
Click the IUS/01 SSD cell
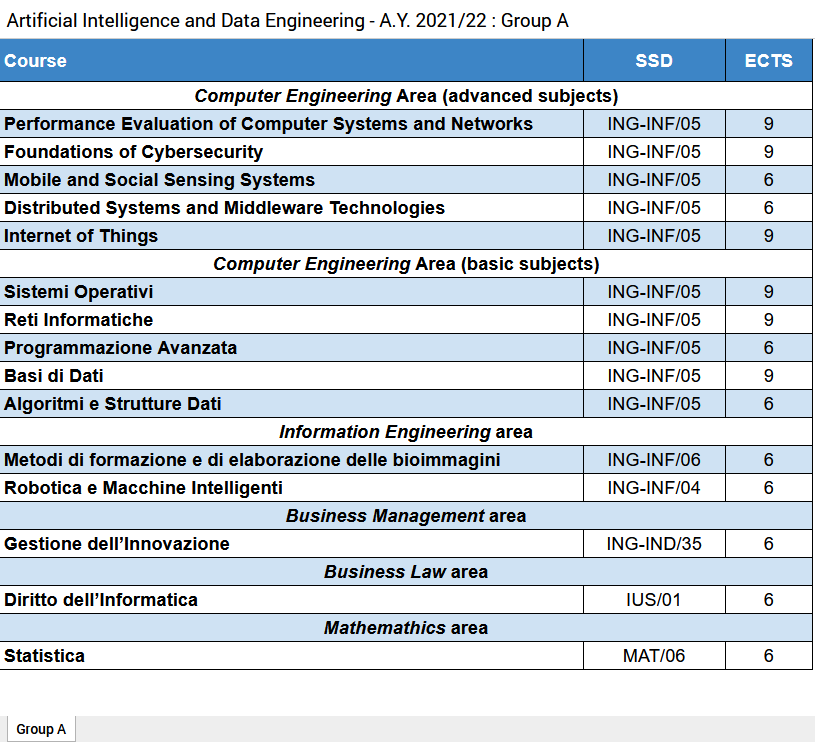[x=654, y=600]
